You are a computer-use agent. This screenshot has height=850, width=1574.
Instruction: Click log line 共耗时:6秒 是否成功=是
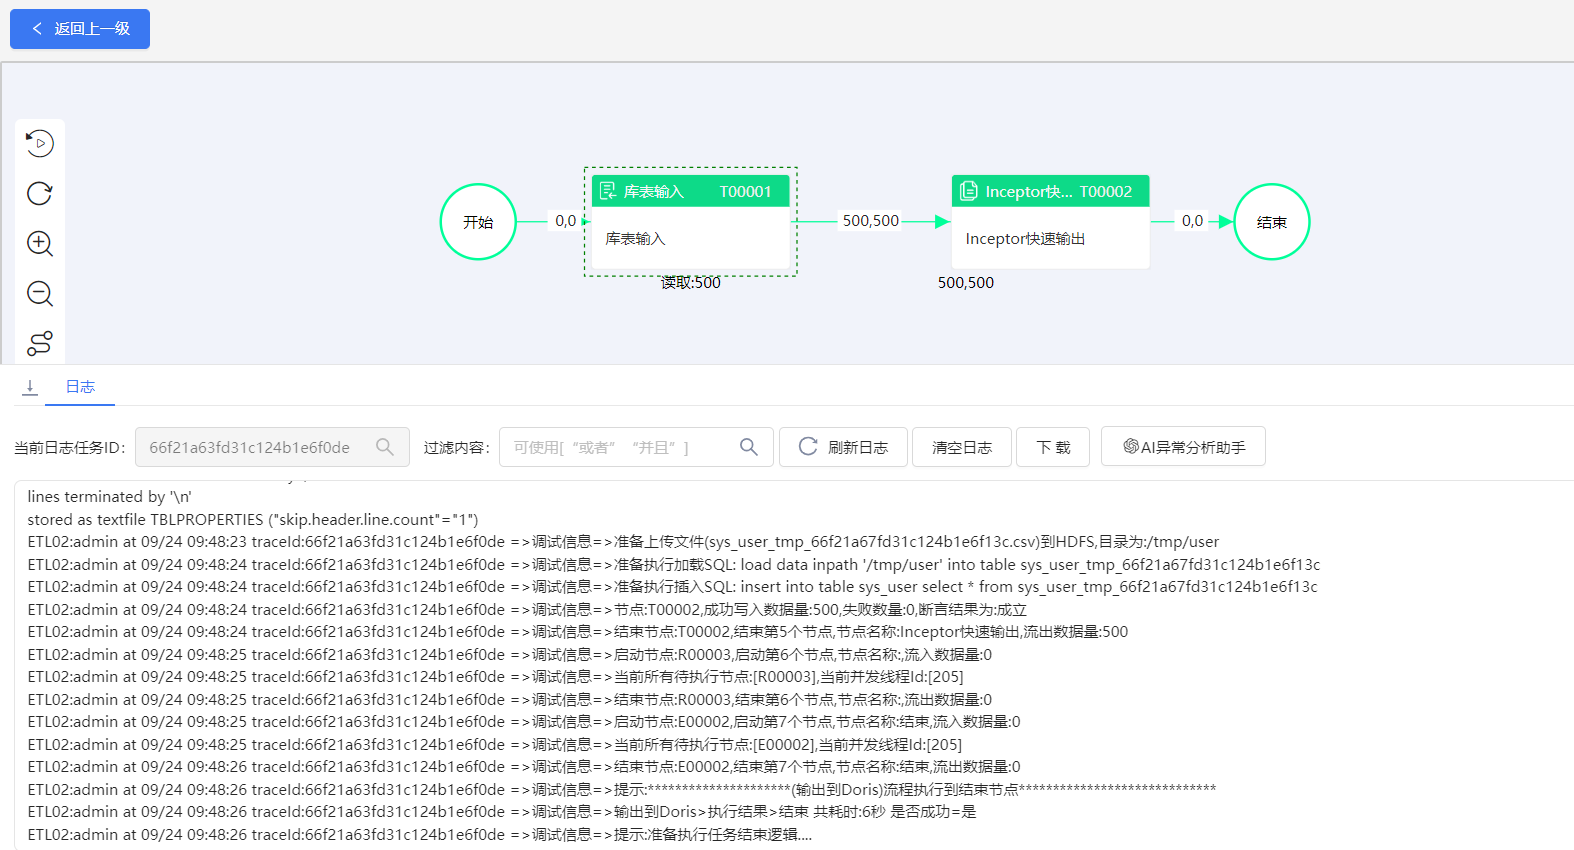pos(502,812)
